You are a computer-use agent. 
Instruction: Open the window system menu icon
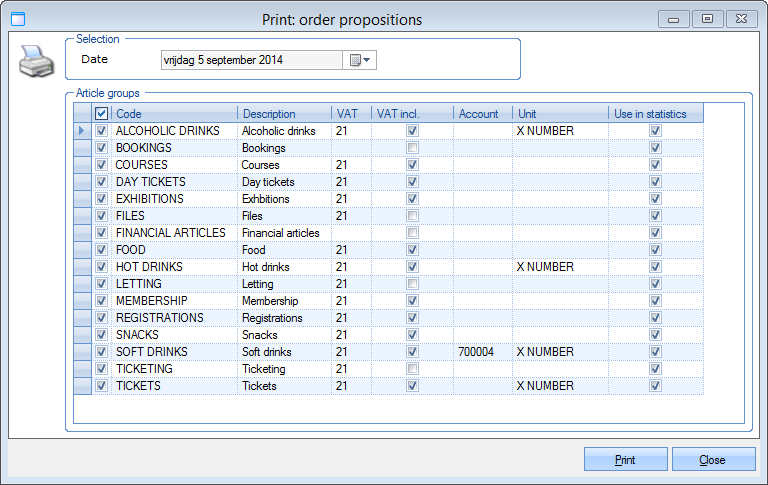click(17, 19)
